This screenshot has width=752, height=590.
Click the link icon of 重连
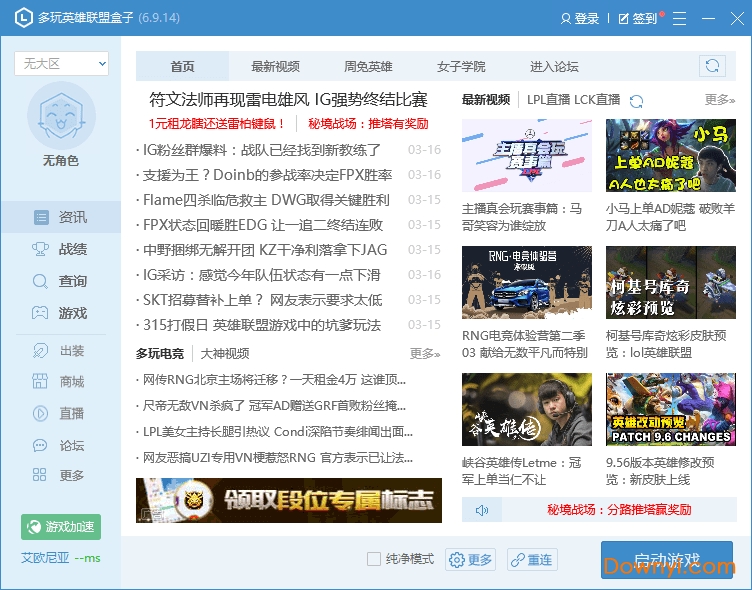(517, 560)
